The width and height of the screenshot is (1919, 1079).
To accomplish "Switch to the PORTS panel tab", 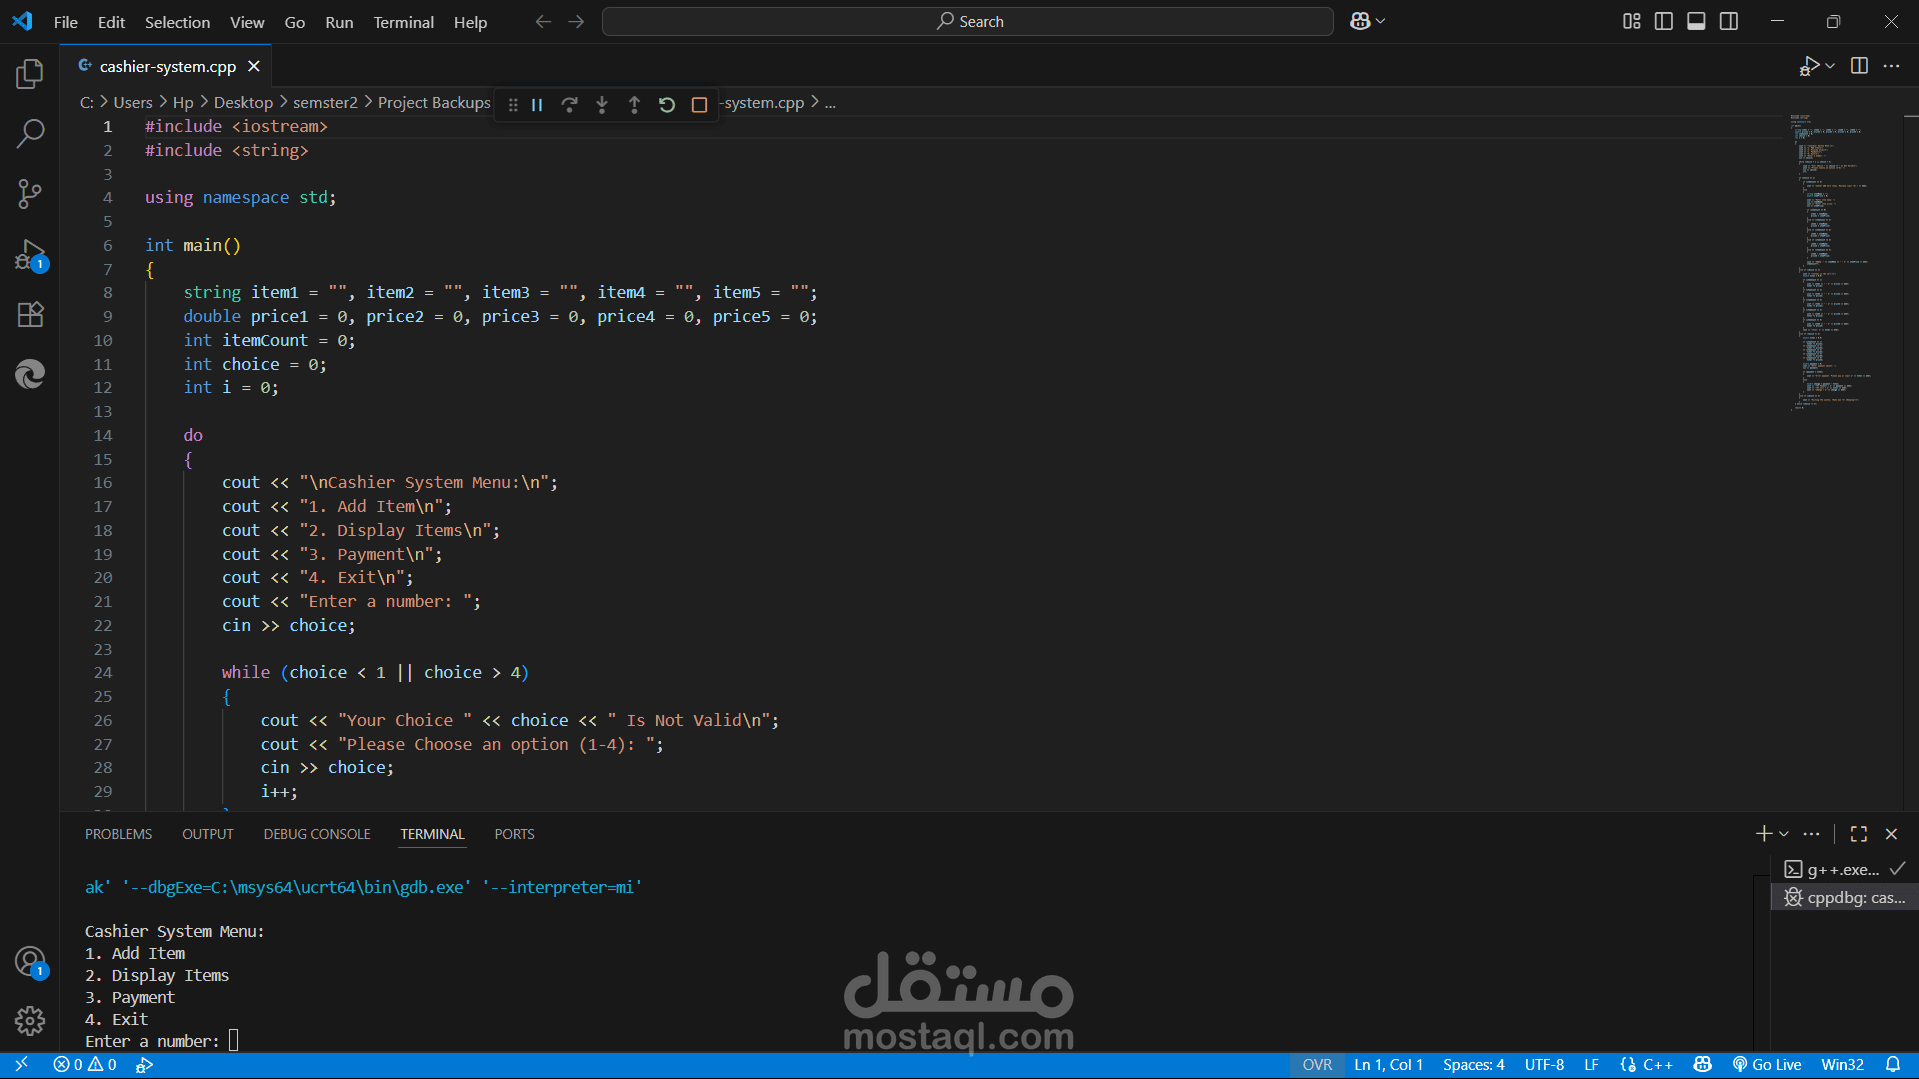I will tap(514, 834).
